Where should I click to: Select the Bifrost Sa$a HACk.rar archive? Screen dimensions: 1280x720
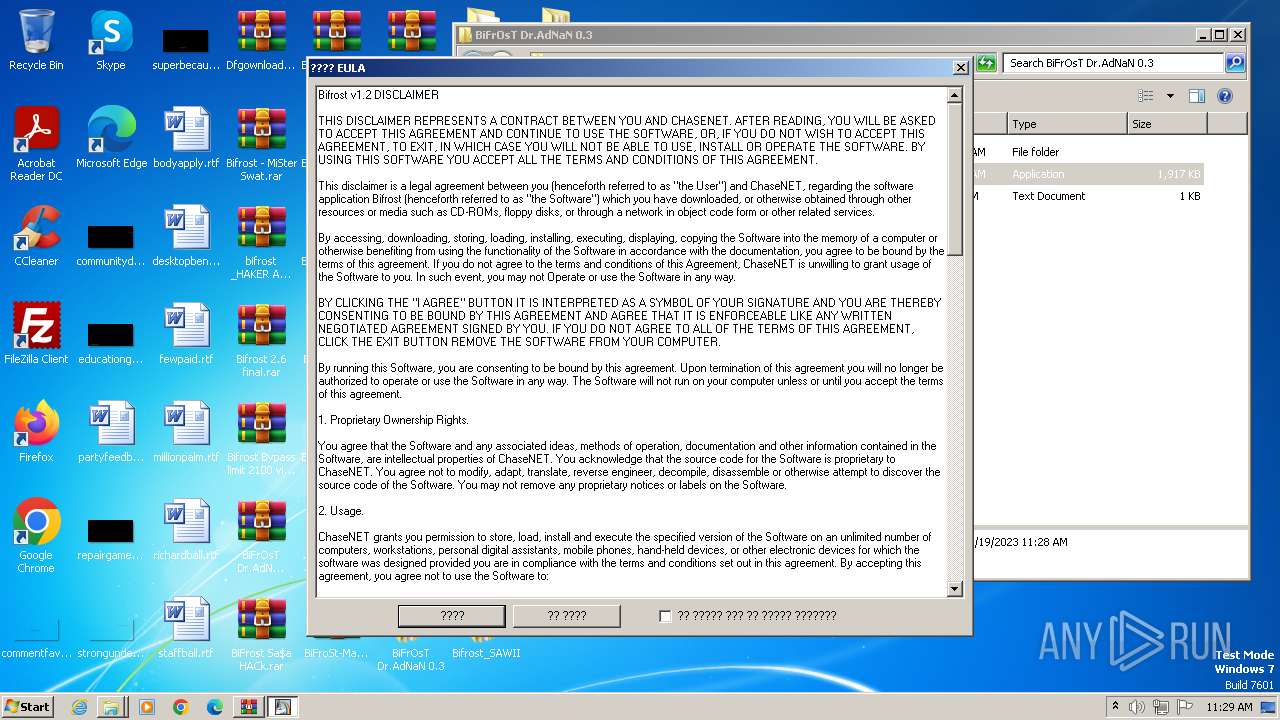pyautogui.click(x=261, y=634)
